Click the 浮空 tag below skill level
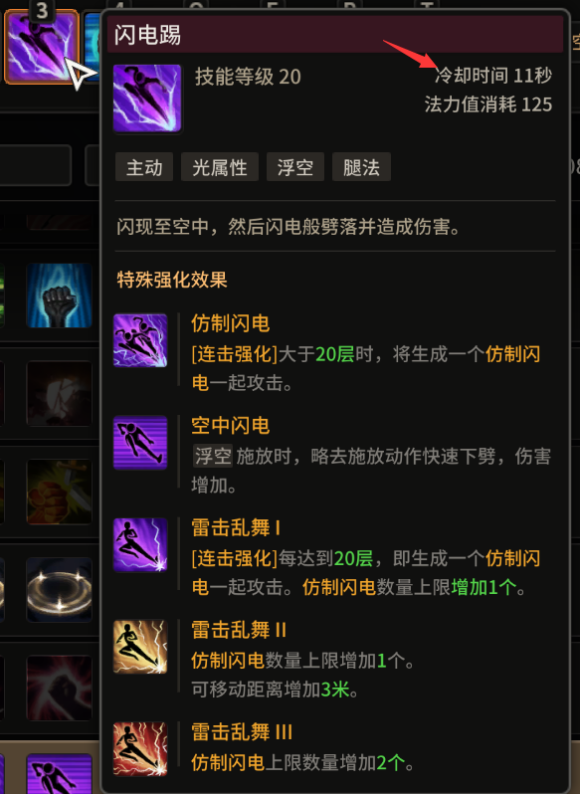The width and height of the screenshot is (580, 794). pos(295,167)
